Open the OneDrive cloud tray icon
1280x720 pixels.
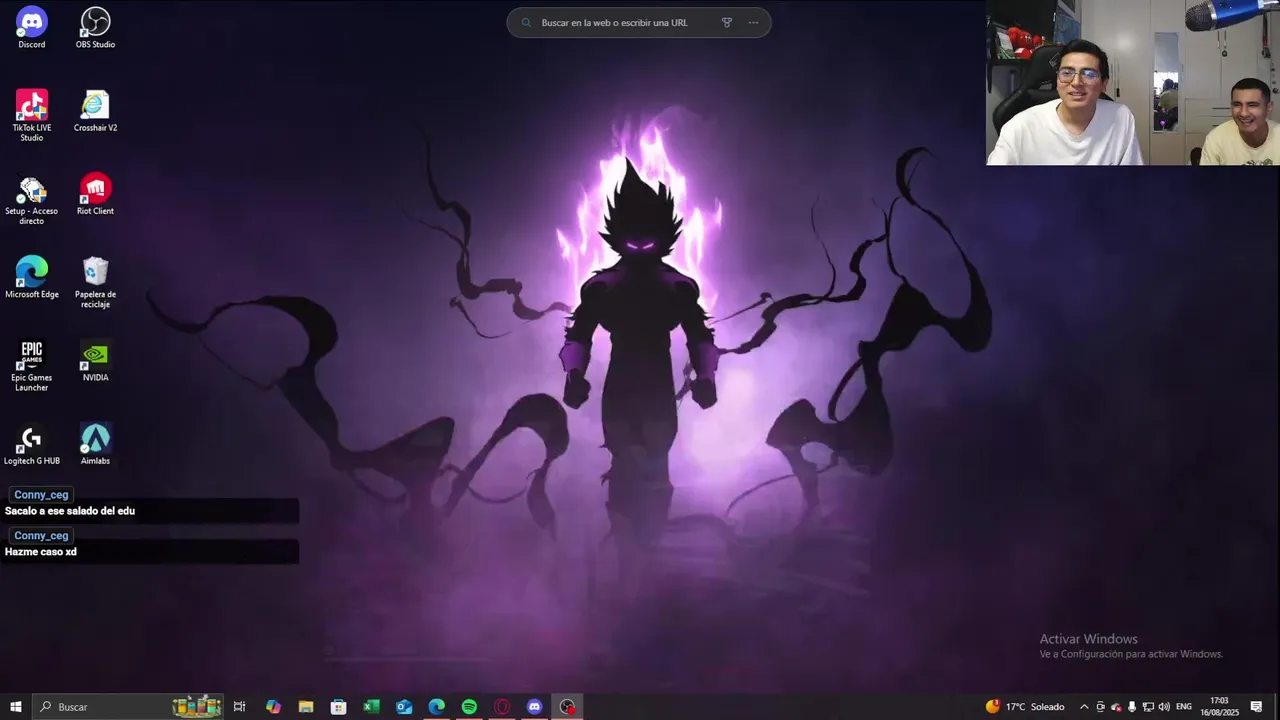[x=1116, y=707]
